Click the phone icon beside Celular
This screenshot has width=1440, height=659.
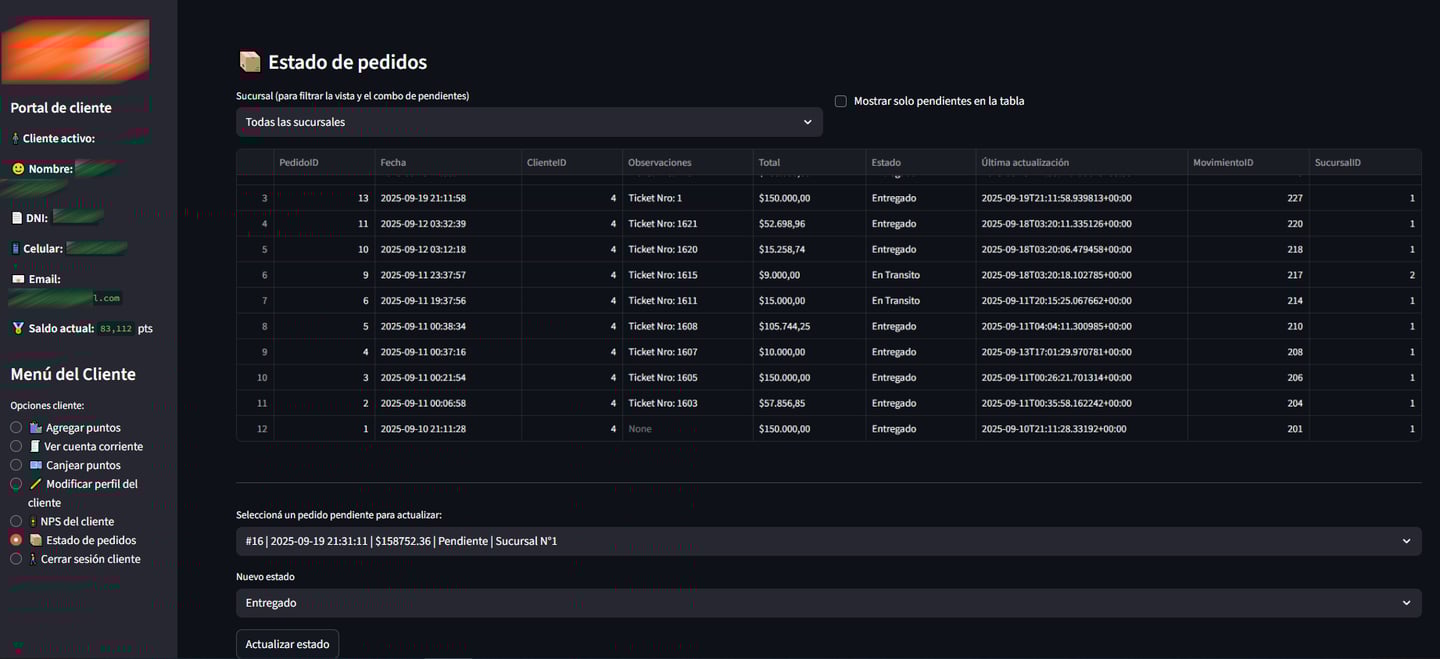click(15, 248)
